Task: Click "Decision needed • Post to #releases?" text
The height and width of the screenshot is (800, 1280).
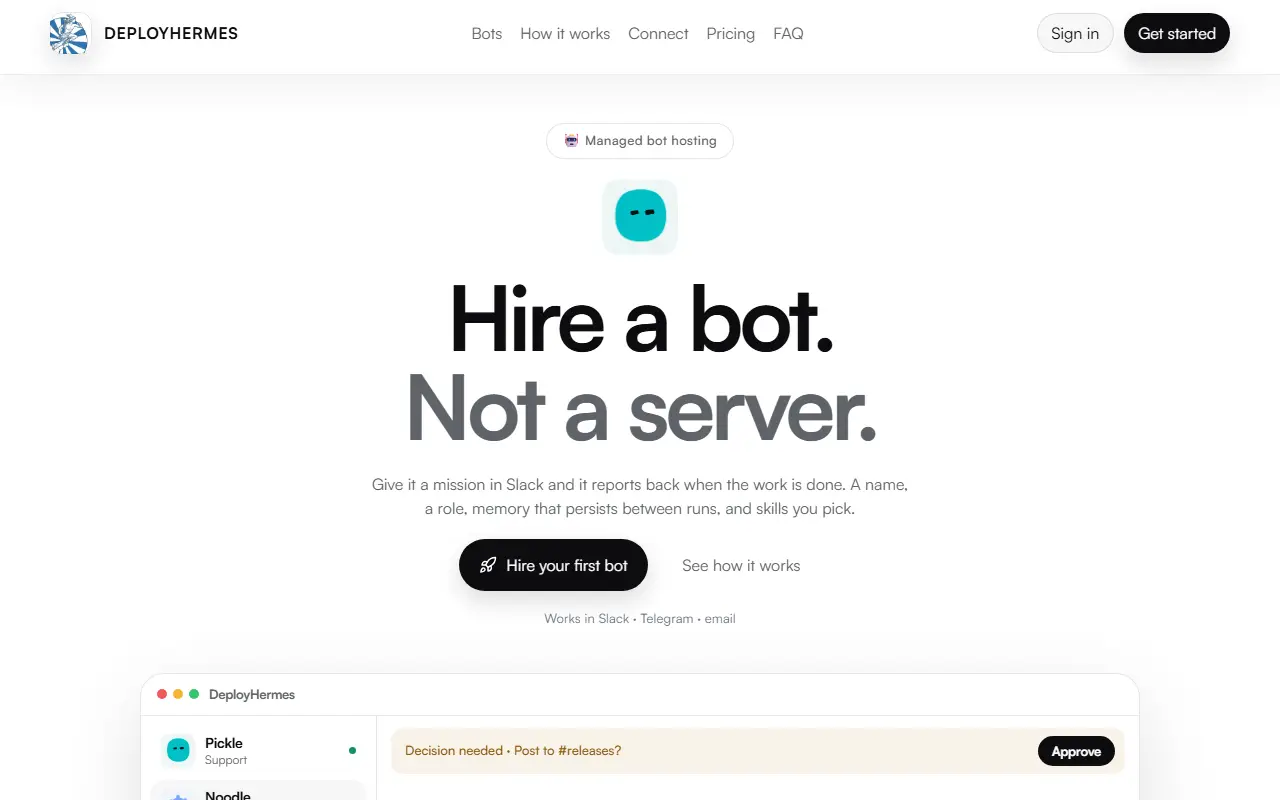Action: 513,751
